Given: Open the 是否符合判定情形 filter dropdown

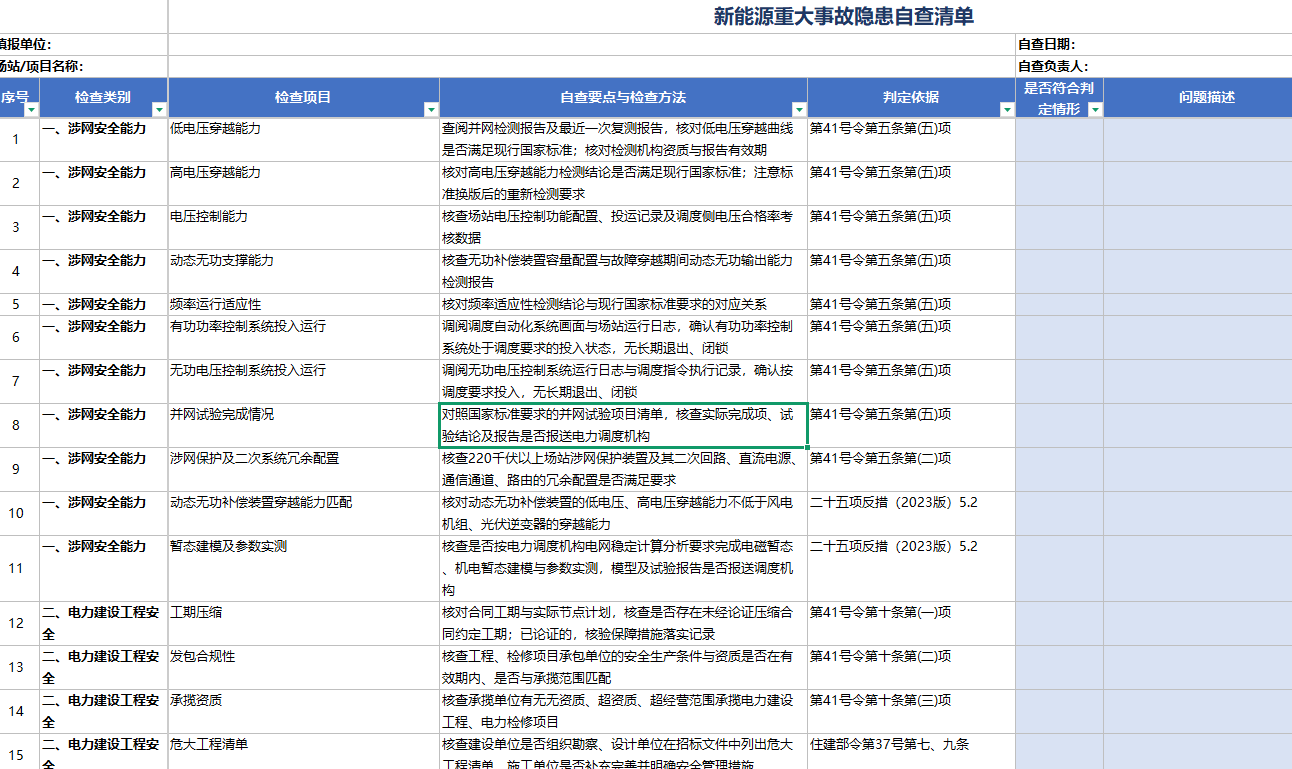Looking at the screenshot, I should (1095, 109).
